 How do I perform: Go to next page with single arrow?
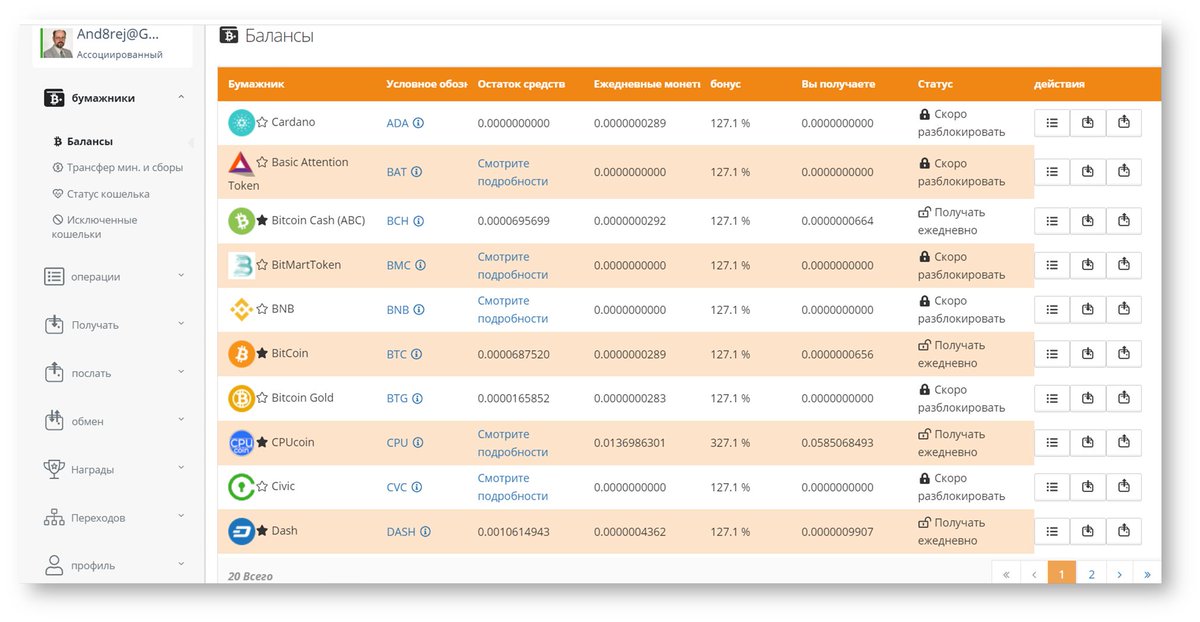[x=1119, y=574]
